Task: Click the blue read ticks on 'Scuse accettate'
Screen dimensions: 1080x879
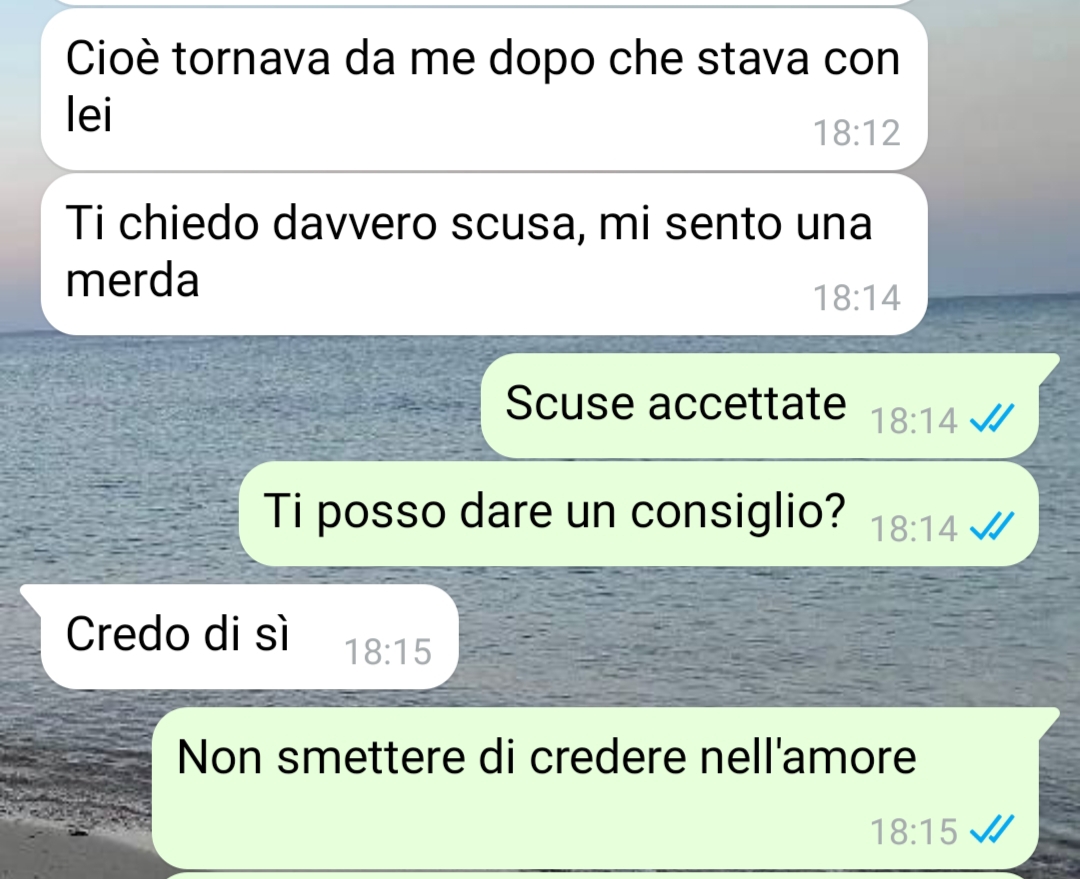Action: click(992, 418)
